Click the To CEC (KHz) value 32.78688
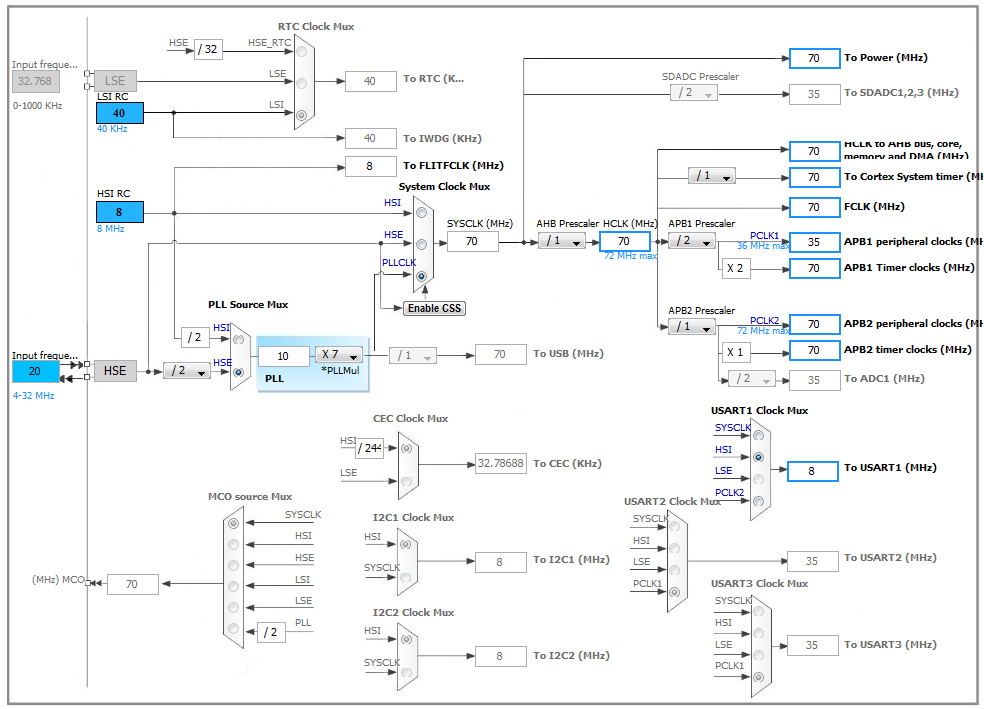 [x=501, y=463]
